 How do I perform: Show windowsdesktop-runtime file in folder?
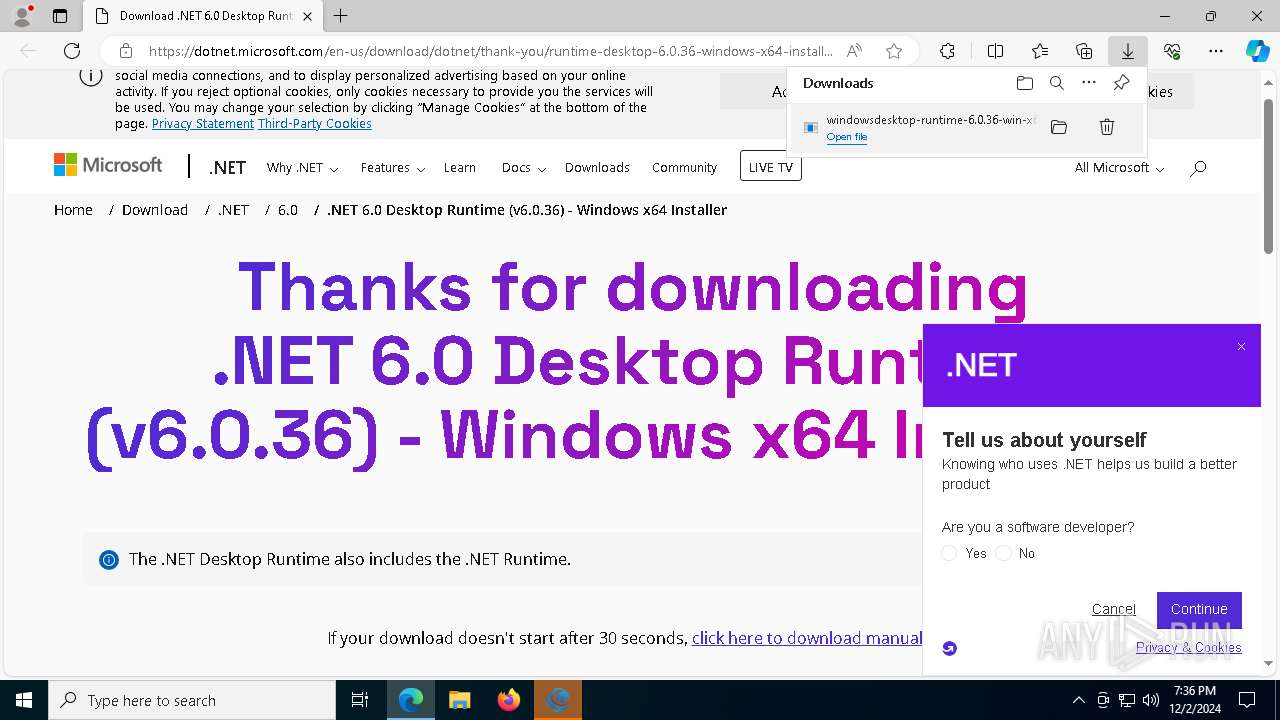pos(1059,127)
